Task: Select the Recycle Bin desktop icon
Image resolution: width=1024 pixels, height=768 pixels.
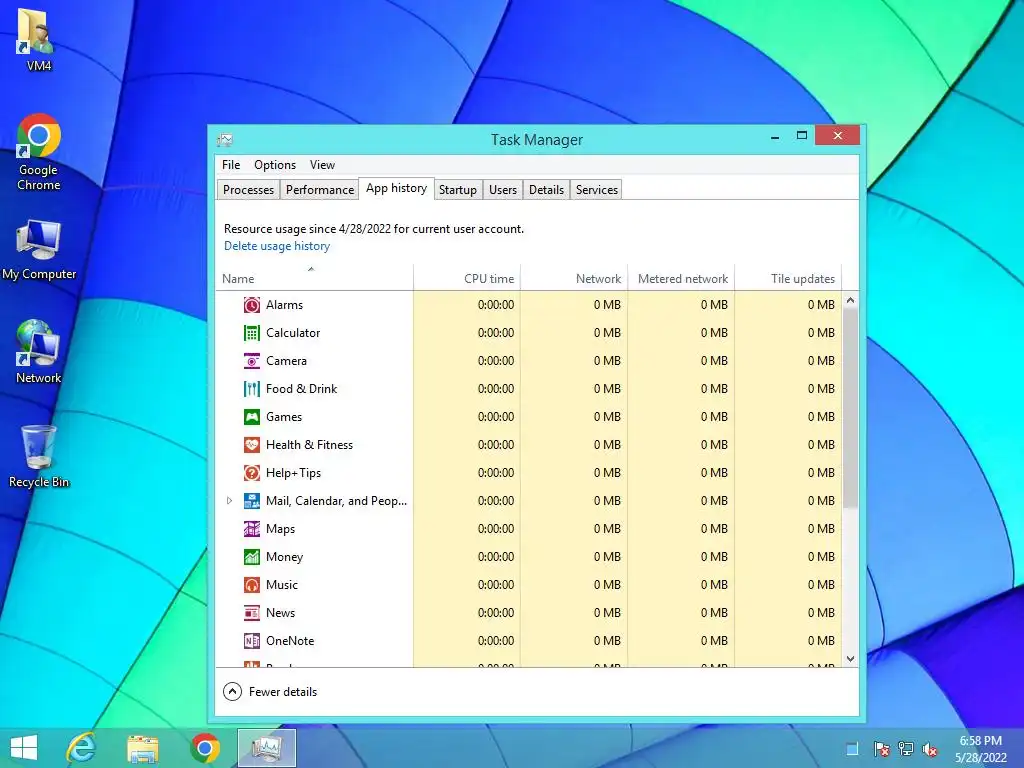Action: click(x=39, y=456)
